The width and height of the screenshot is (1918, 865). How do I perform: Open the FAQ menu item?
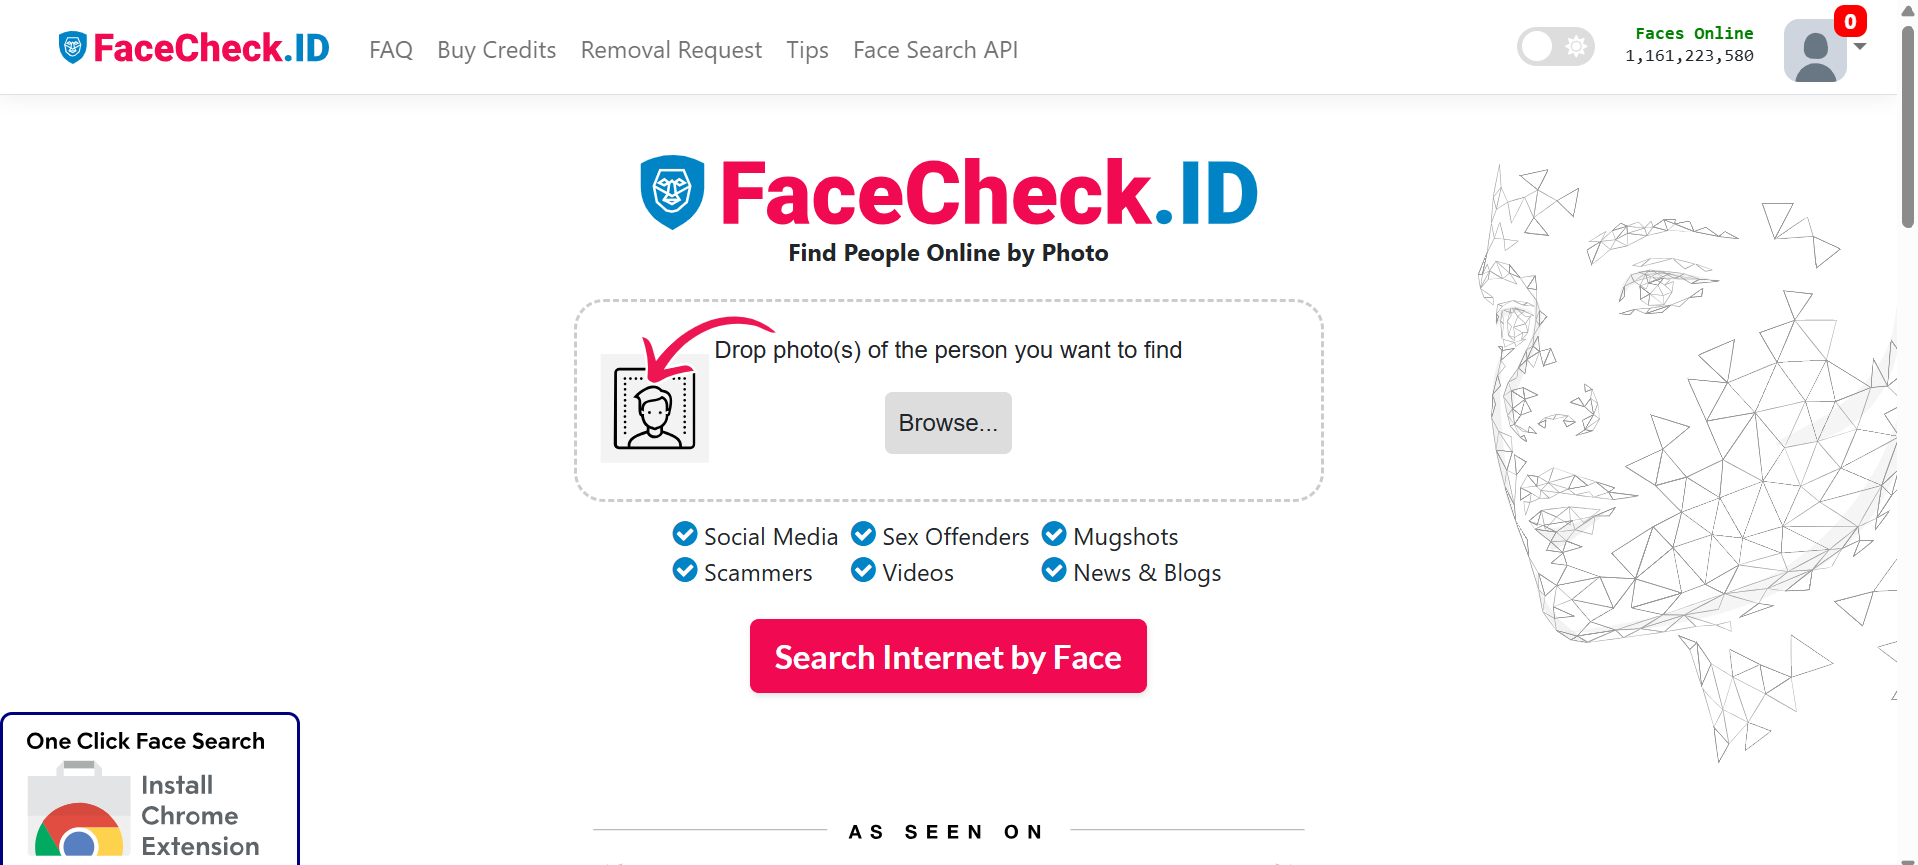coord(391,50)
